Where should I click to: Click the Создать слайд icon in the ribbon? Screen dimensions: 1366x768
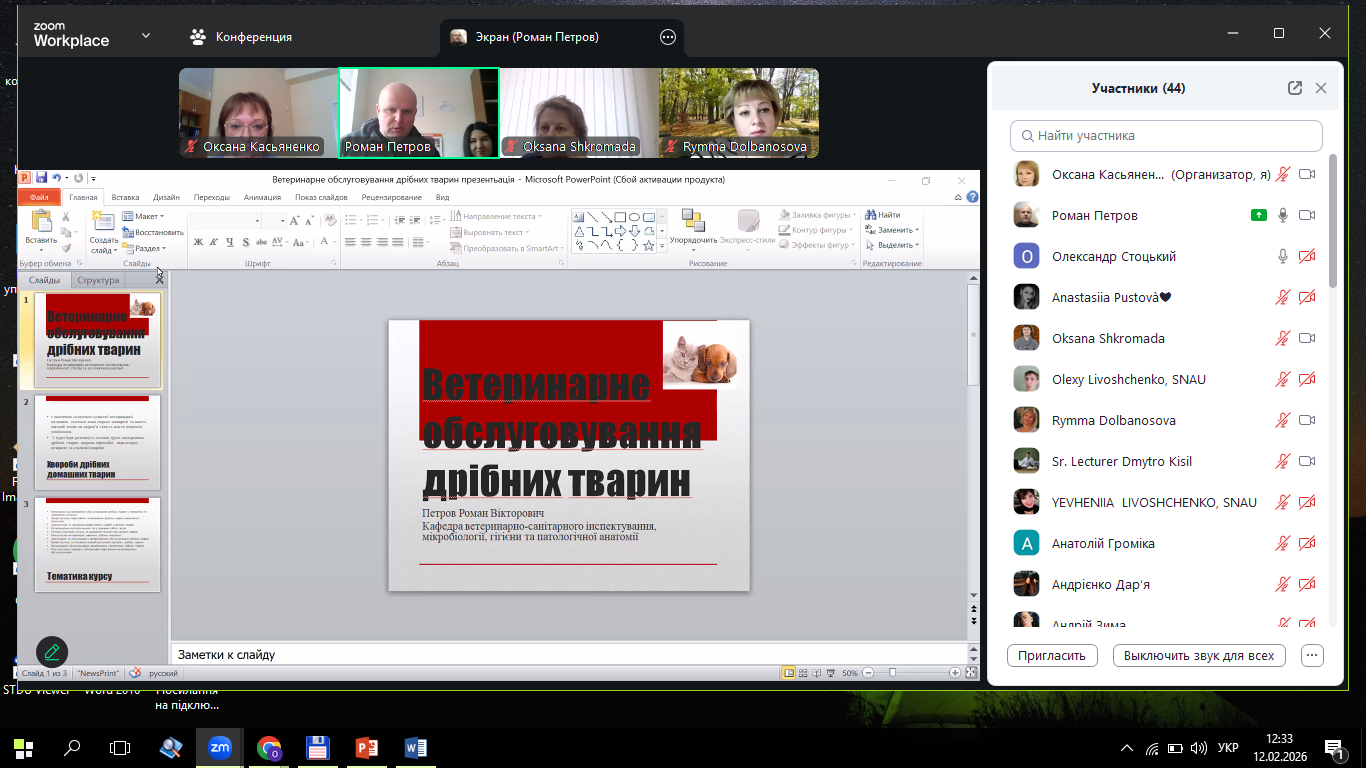(x=103, y=221)
